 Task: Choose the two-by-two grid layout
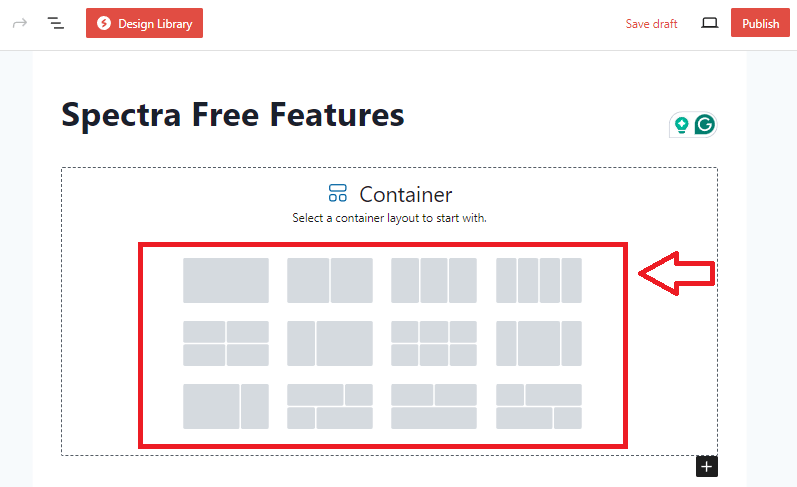tap(226, 343)
